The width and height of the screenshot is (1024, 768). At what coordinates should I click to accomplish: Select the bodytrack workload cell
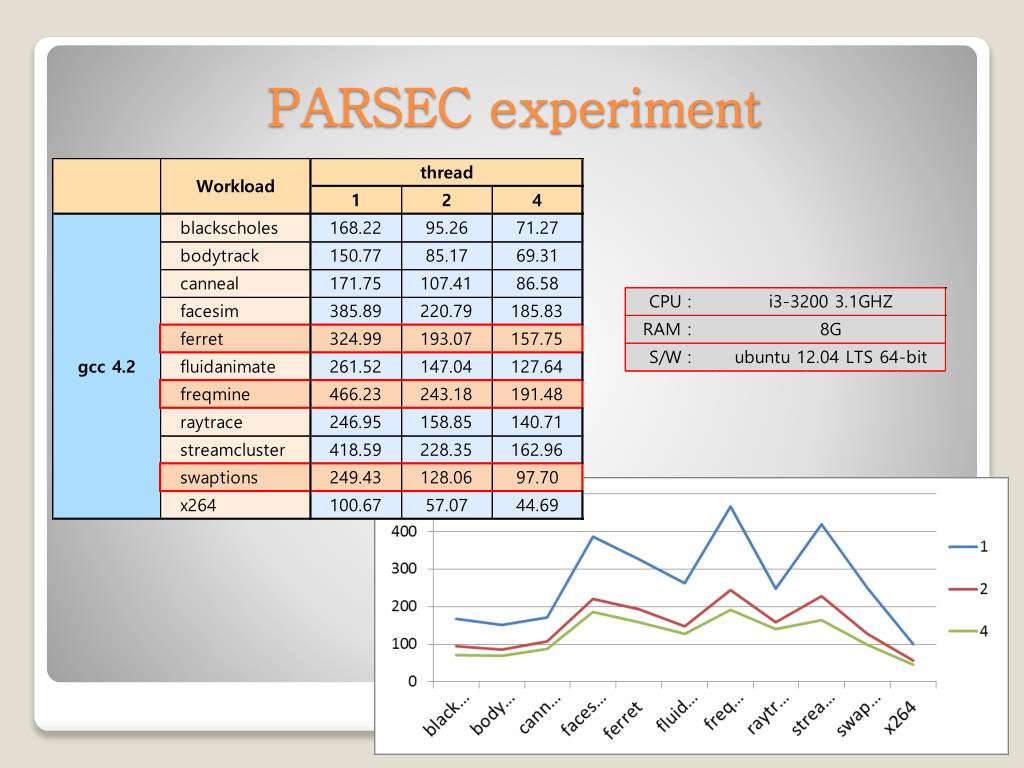(x=235, y=255)
